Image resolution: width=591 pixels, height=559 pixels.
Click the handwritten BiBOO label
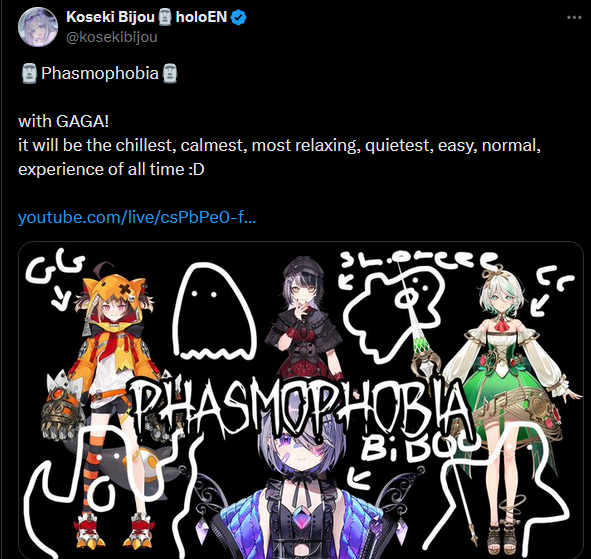coord(418,448)
